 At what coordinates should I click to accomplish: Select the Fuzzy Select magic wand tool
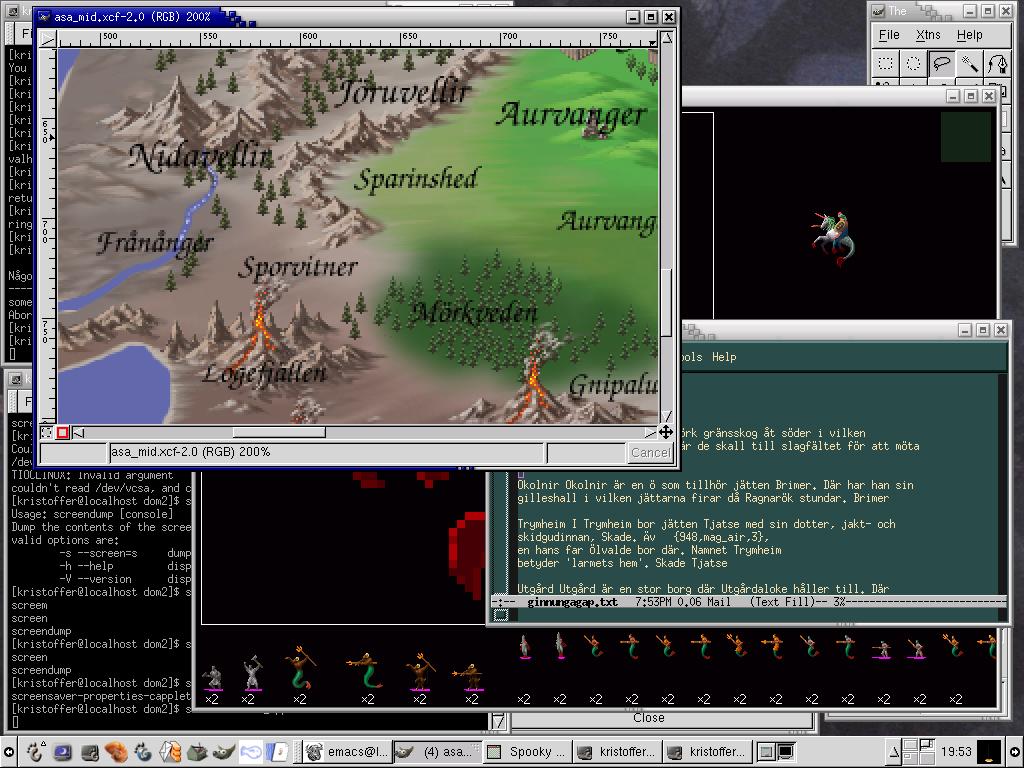coord(969,64)
